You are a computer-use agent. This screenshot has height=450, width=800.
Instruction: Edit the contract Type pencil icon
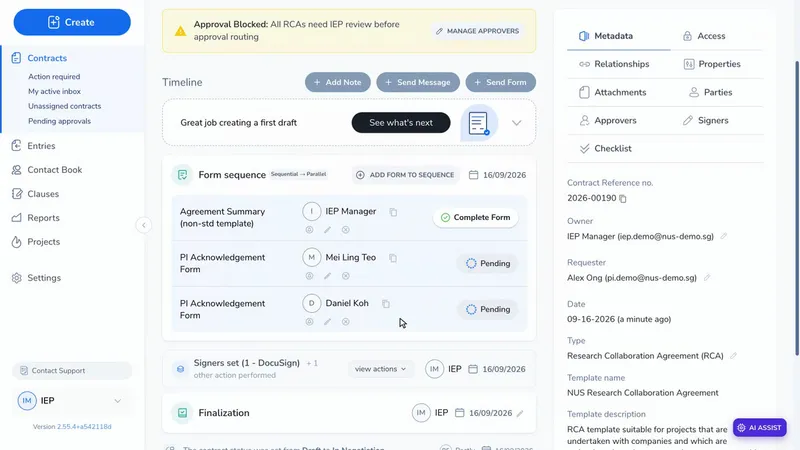click(733, 356)
